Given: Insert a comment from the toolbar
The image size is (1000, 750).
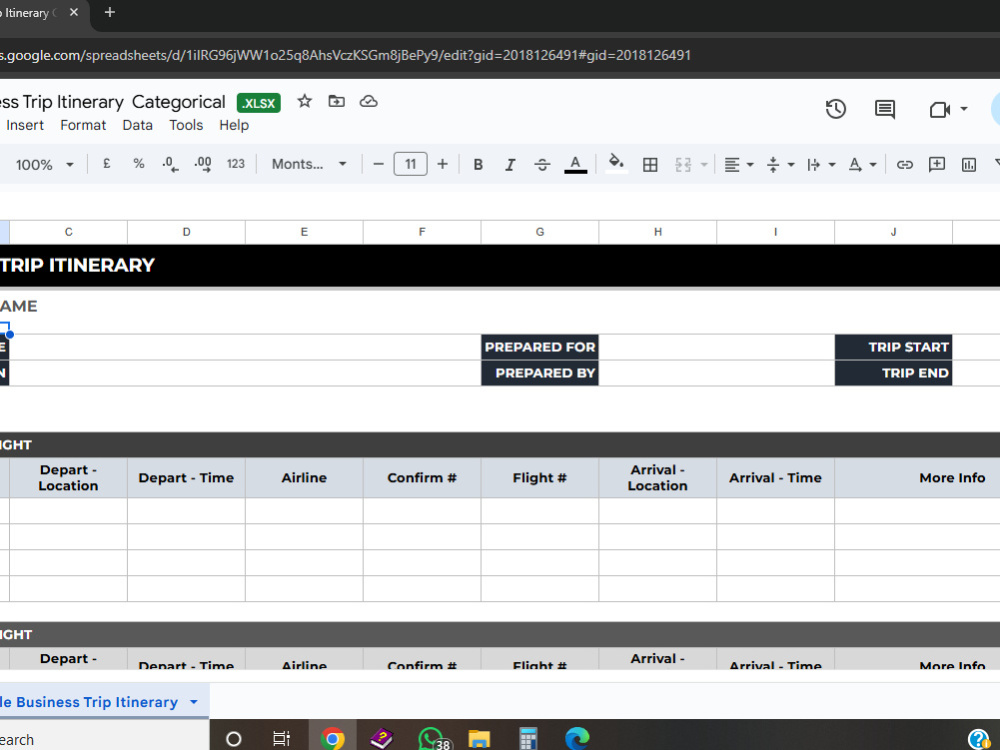Looking at the screenshot, I should (936, 165).
